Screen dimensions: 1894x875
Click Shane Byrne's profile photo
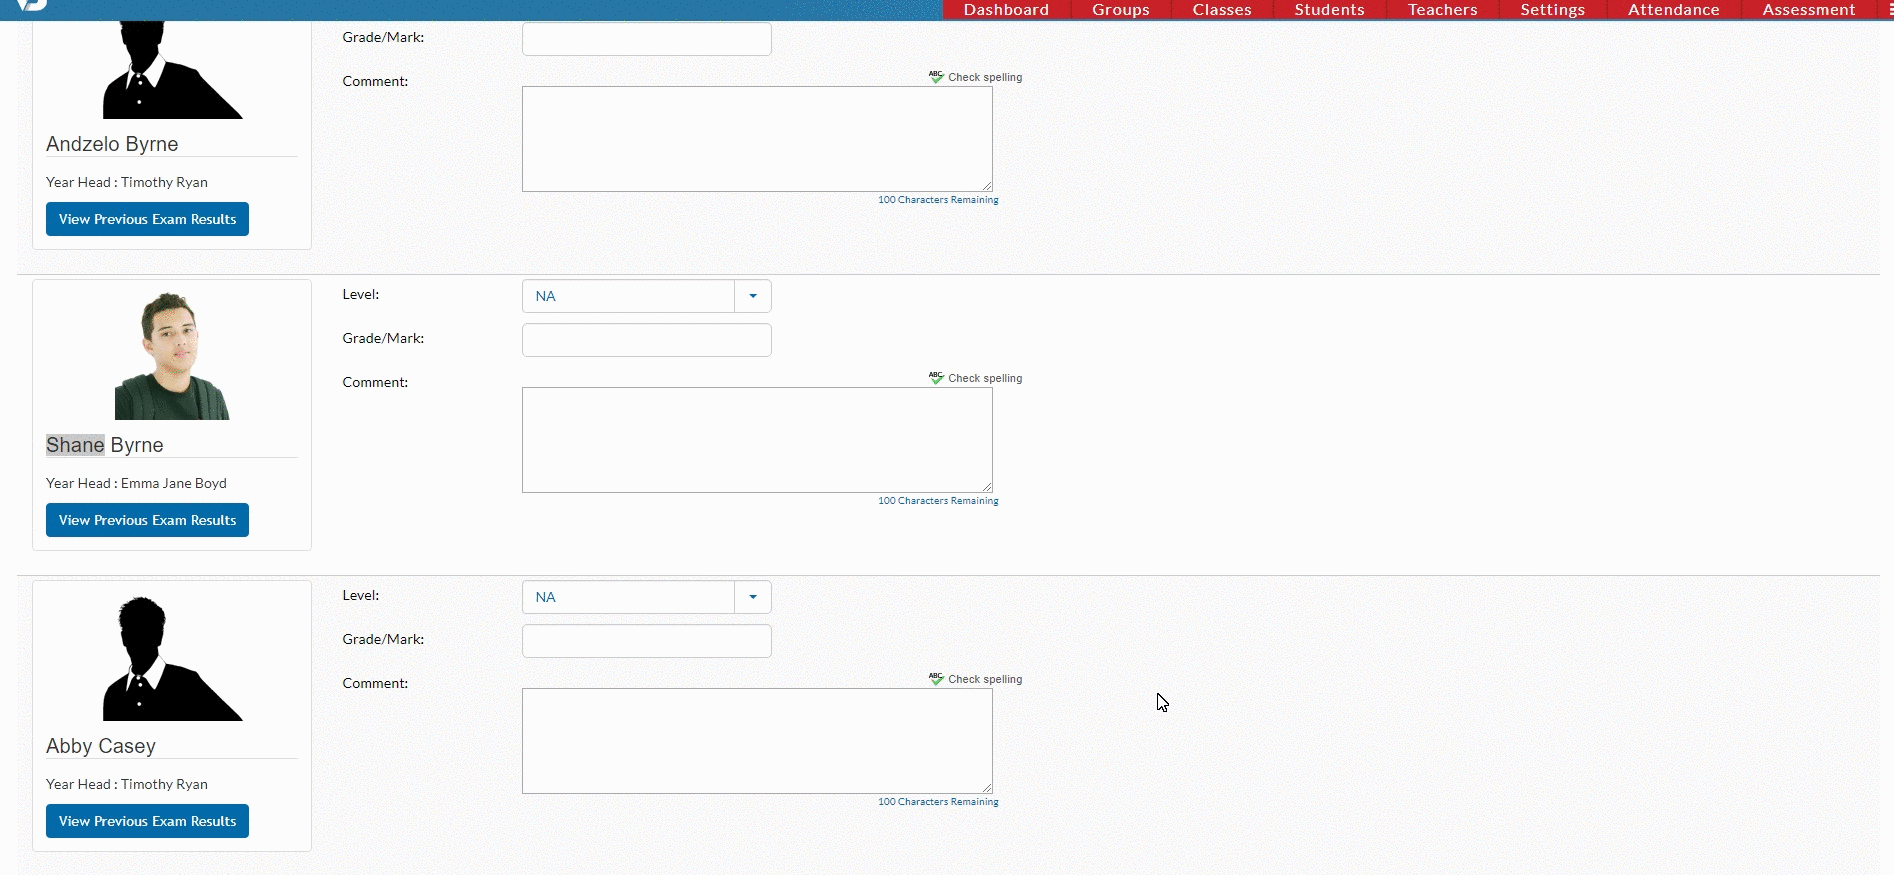(172, 355)
